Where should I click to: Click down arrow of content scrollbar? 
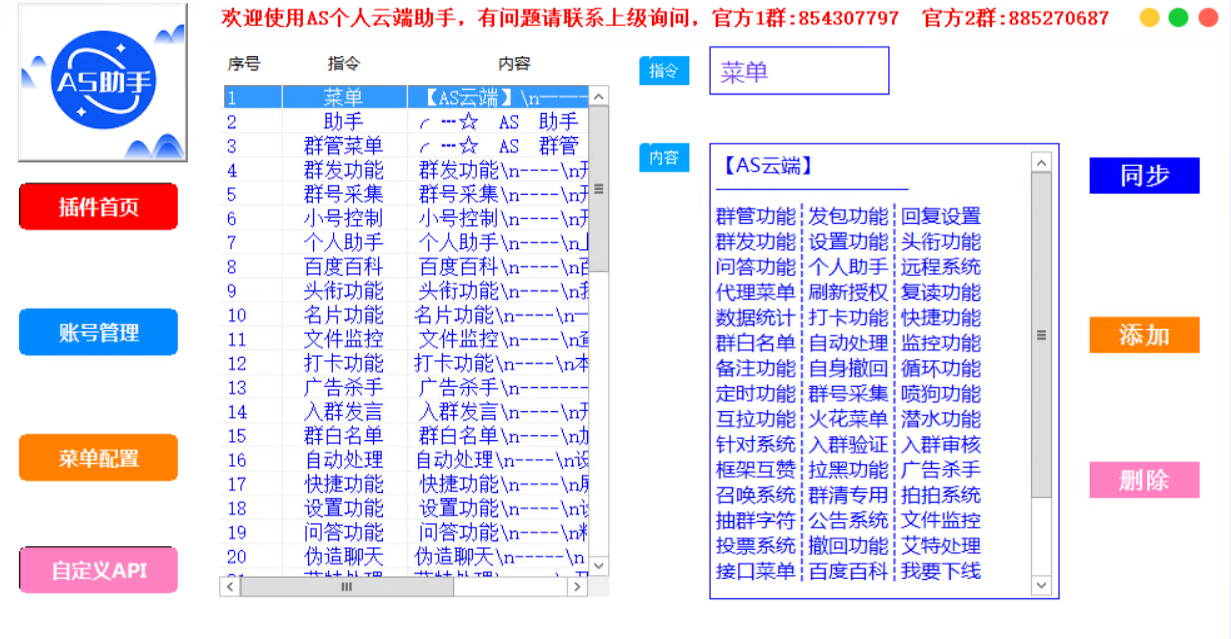tap(1041, 585)
